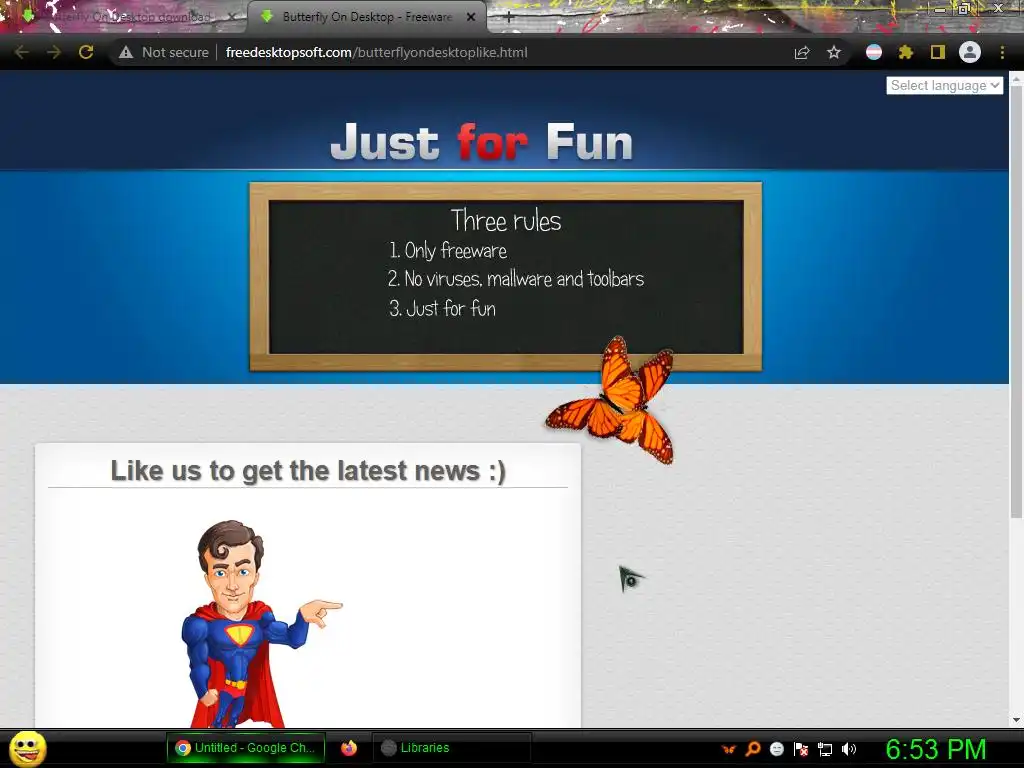Bookmark this page with the star icon
This screenshot has height=768, width=1024.
coord(834,52)
